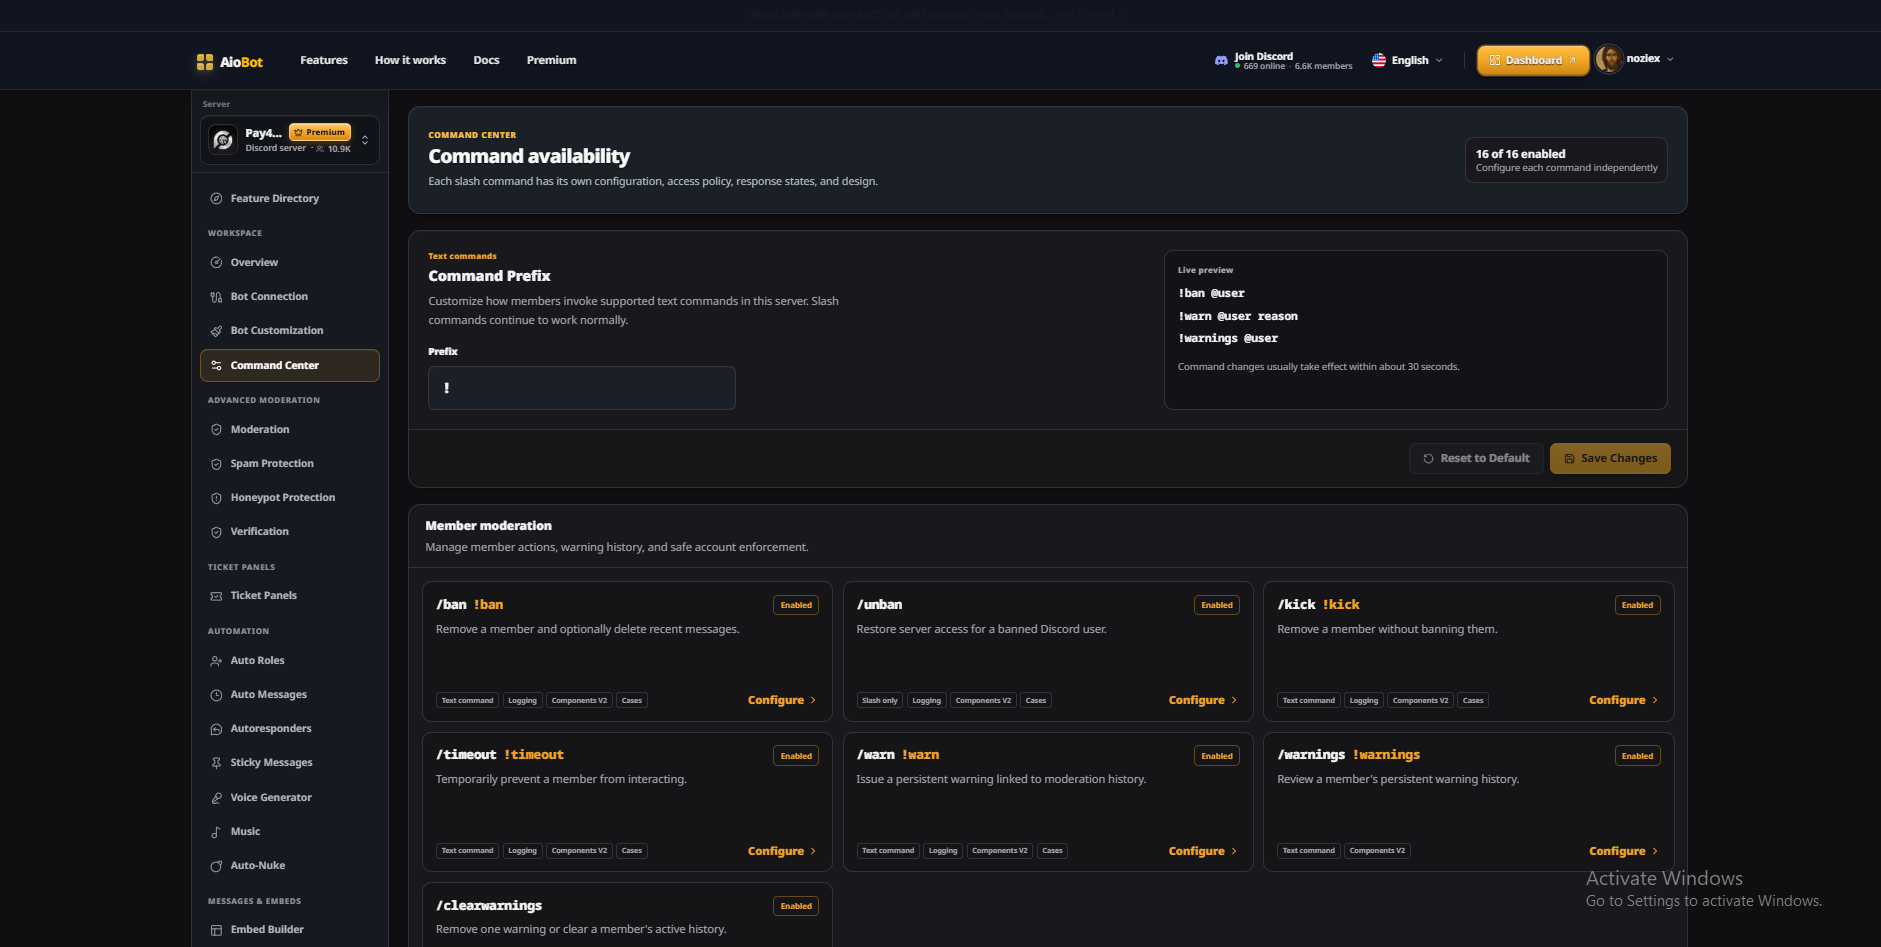Click the Music note icon
Screen dimensions: 1881x947
[x=216, y=832]
